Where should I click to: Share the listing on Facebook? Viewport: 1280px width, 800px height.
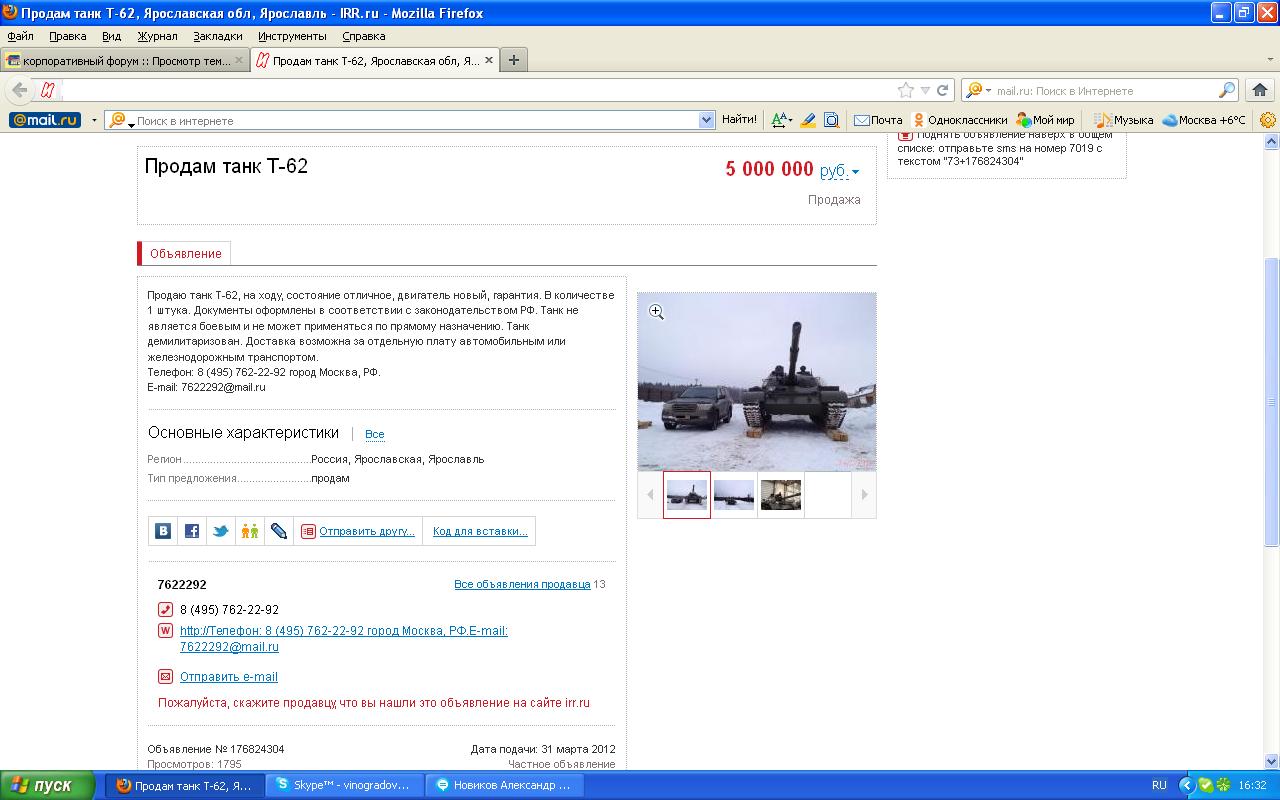click(x=192, y=531)
